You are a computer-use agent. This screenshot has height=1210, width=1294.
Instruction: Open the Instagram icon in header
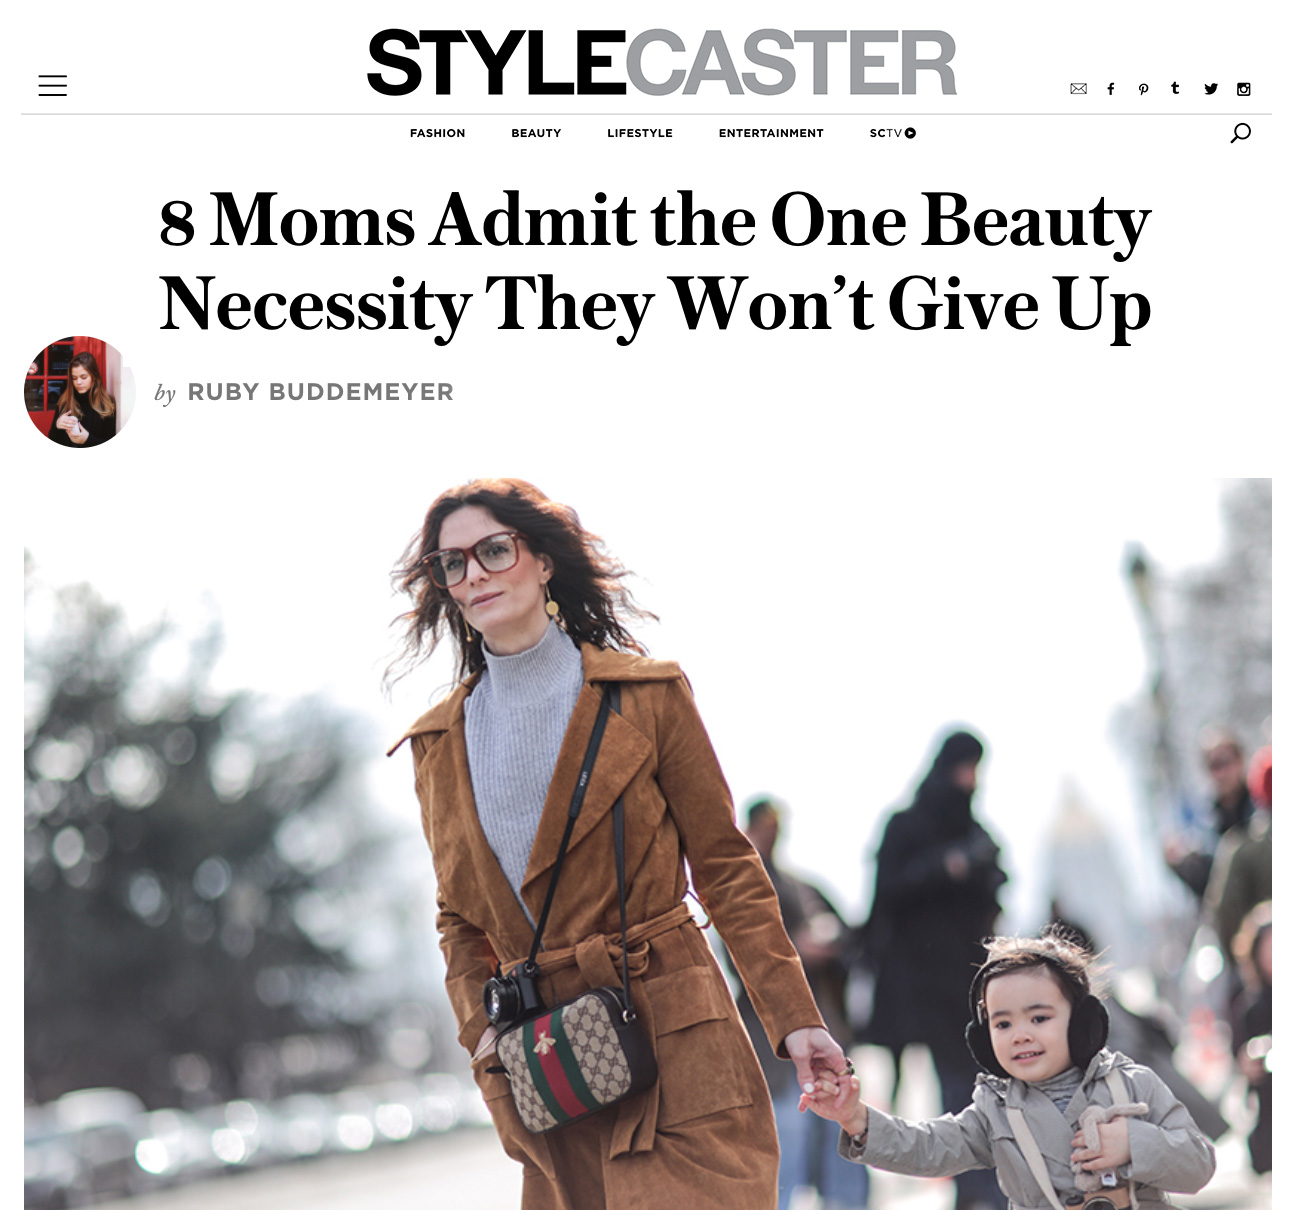(x=1244, y=89)
